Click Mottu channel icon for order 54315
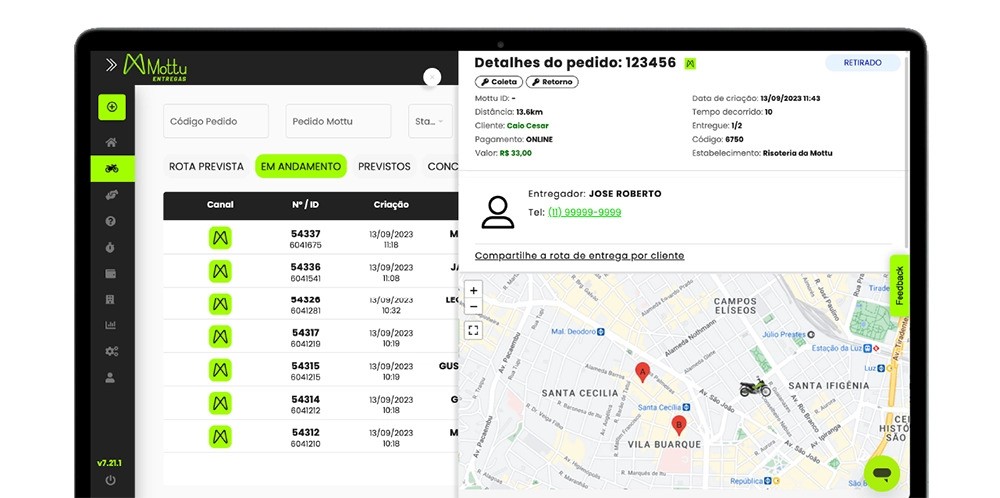Screen dimensions: 1000x498 (220, 370)
